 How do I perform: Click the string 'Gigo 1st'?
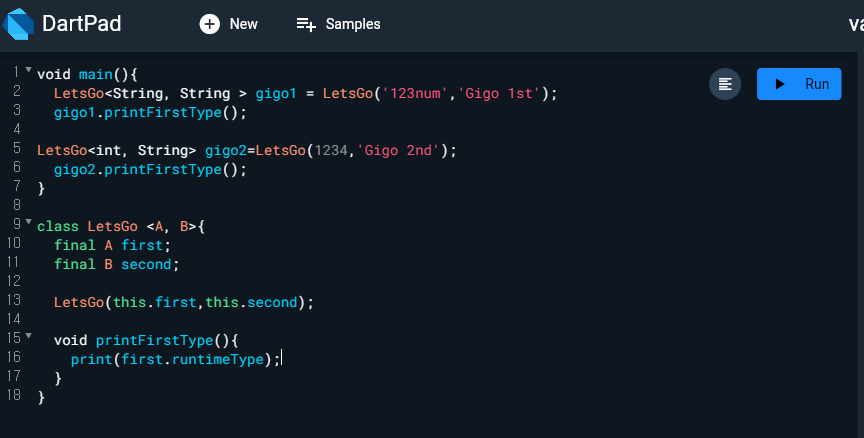click(499, 93)
